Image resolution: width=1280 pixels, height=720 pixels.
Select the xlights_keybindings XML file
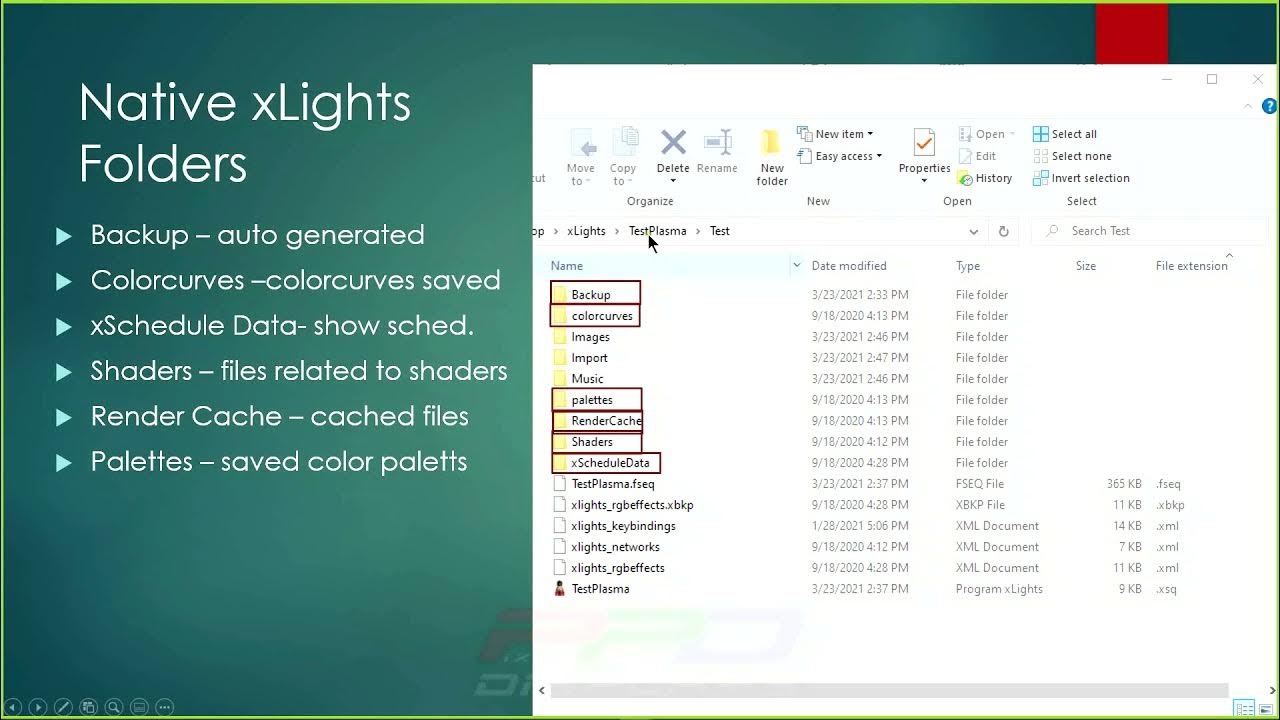[623, 526]
